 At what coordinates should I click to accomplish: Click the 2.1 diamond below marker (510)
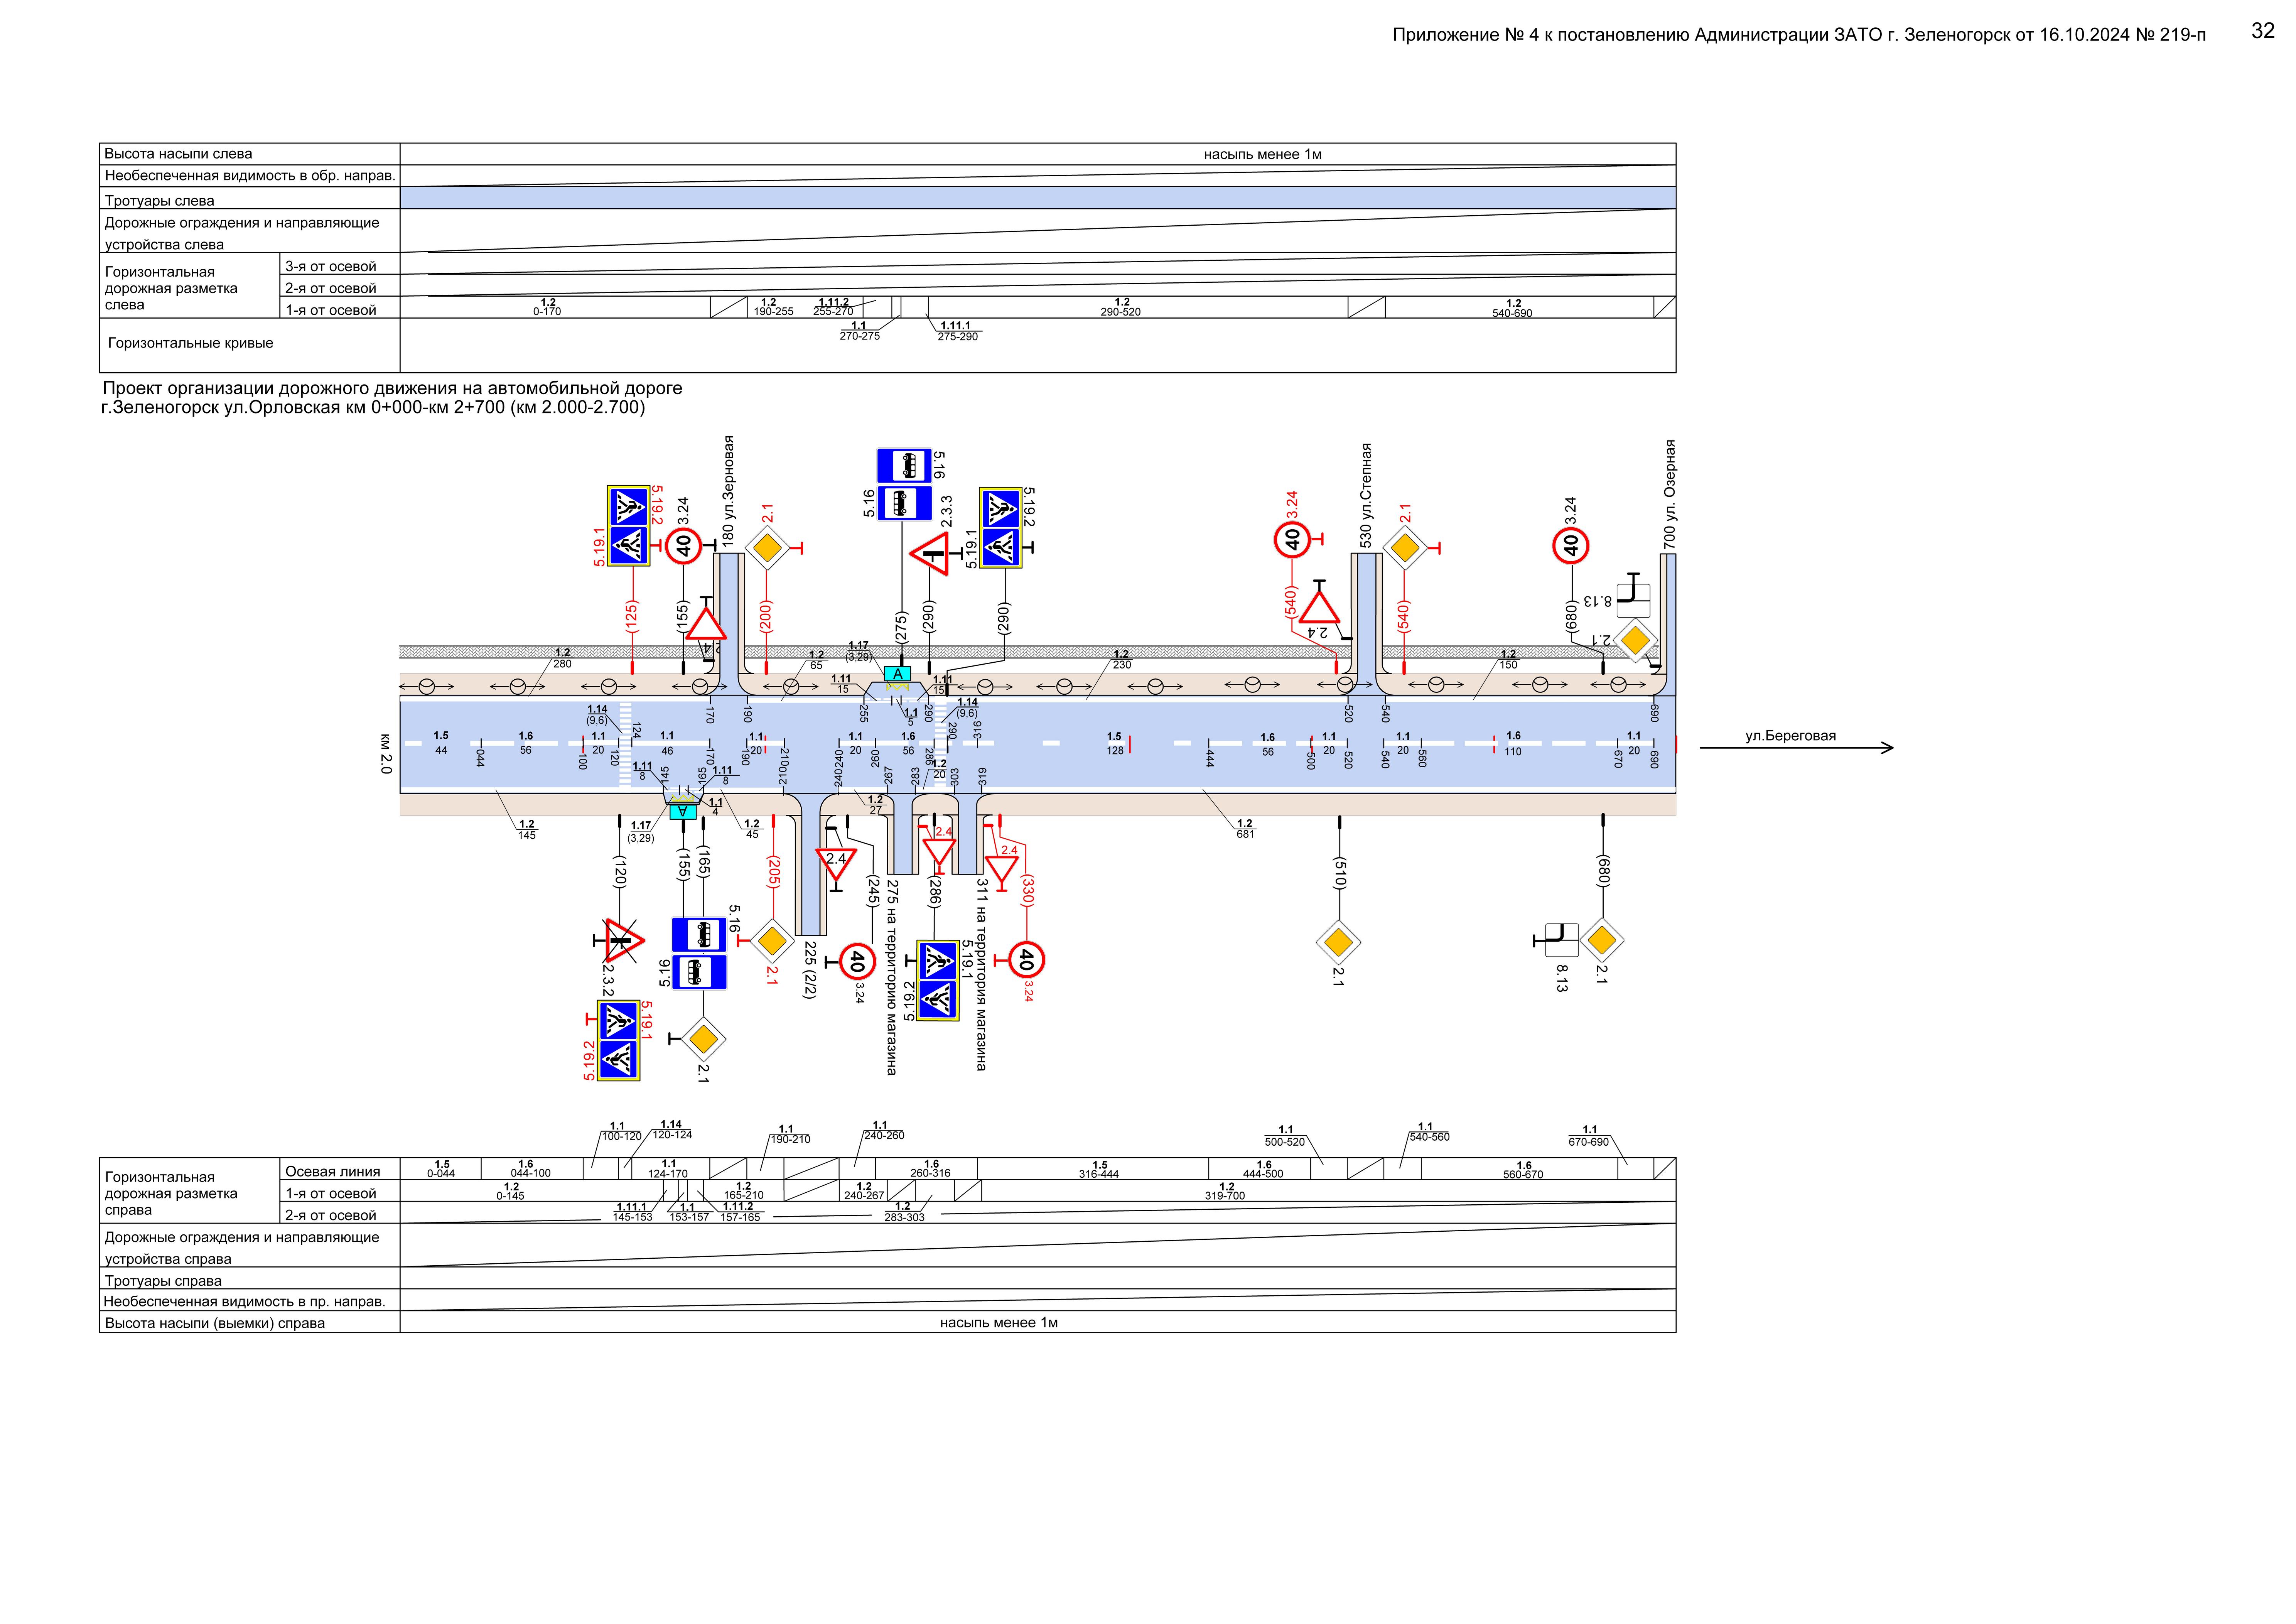[1338, 942]
